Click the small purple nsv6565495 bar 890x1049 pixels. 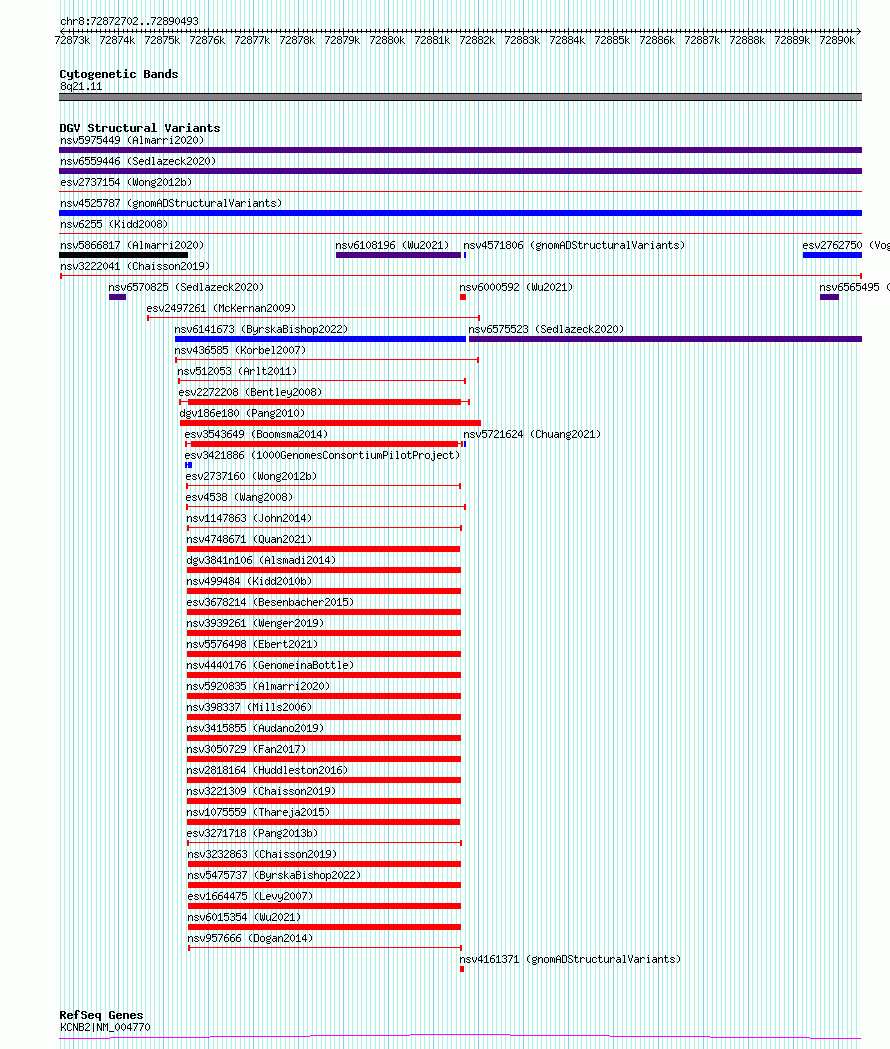(829, 297)
